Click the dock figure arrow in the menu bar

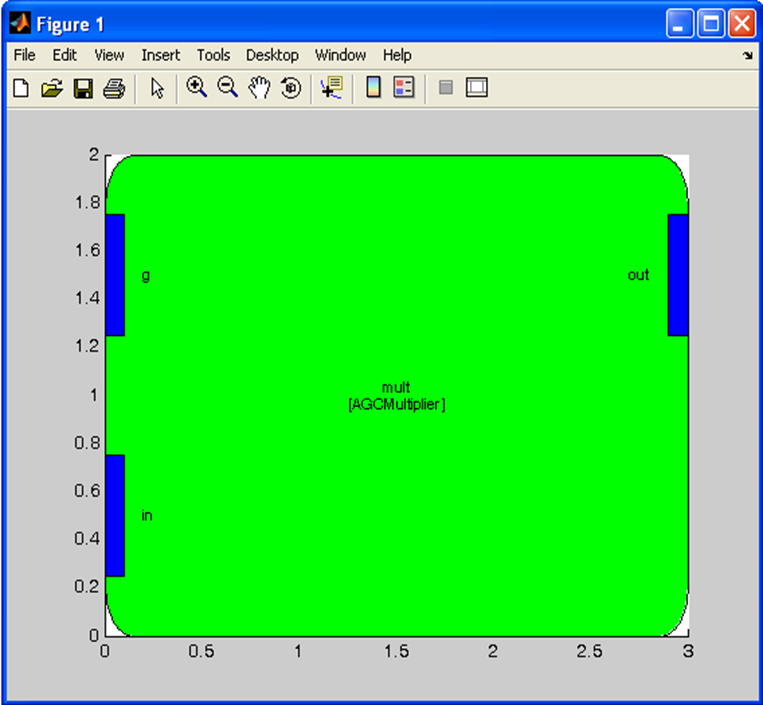[x=746, y=56]
